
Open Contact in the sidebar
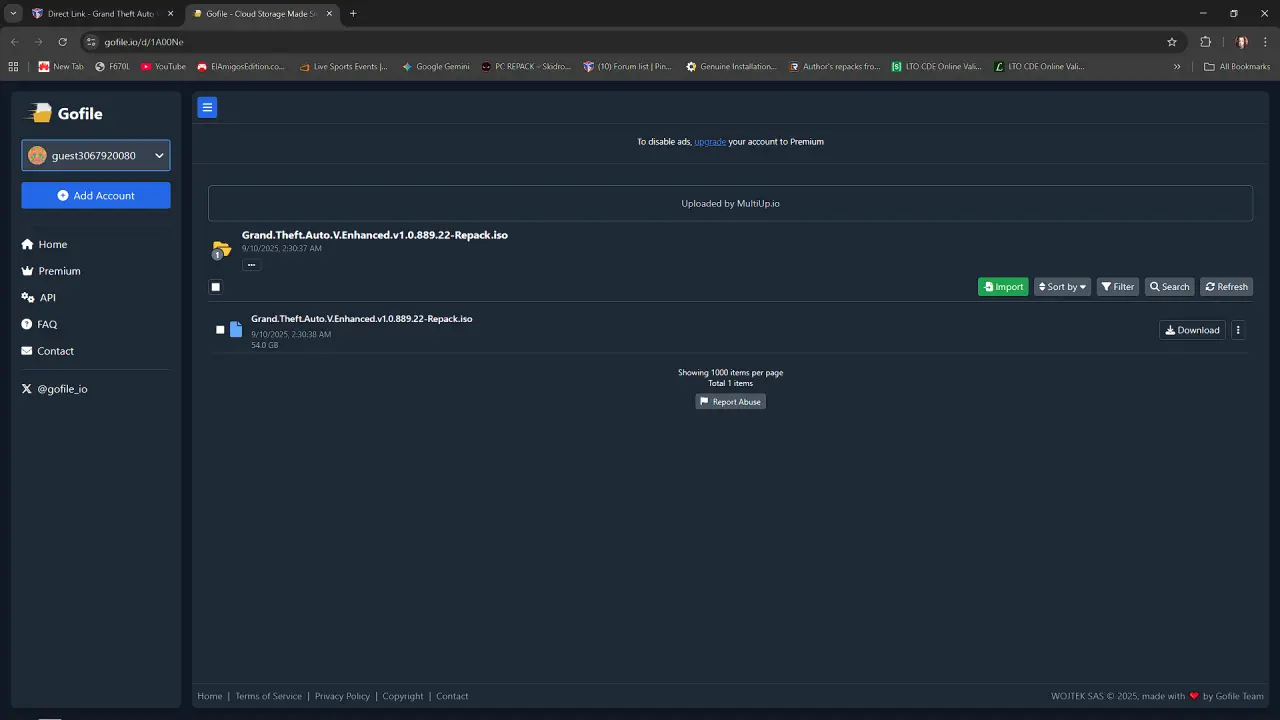click(x=48, y=351)
